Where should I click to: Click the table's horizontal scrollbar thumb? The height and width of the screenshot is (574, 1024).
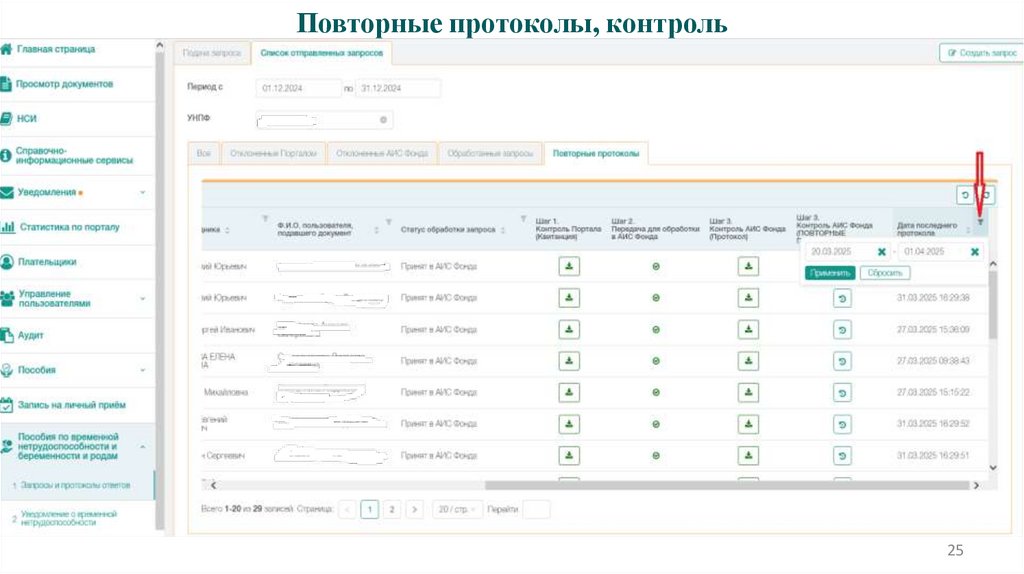point(727,485)
